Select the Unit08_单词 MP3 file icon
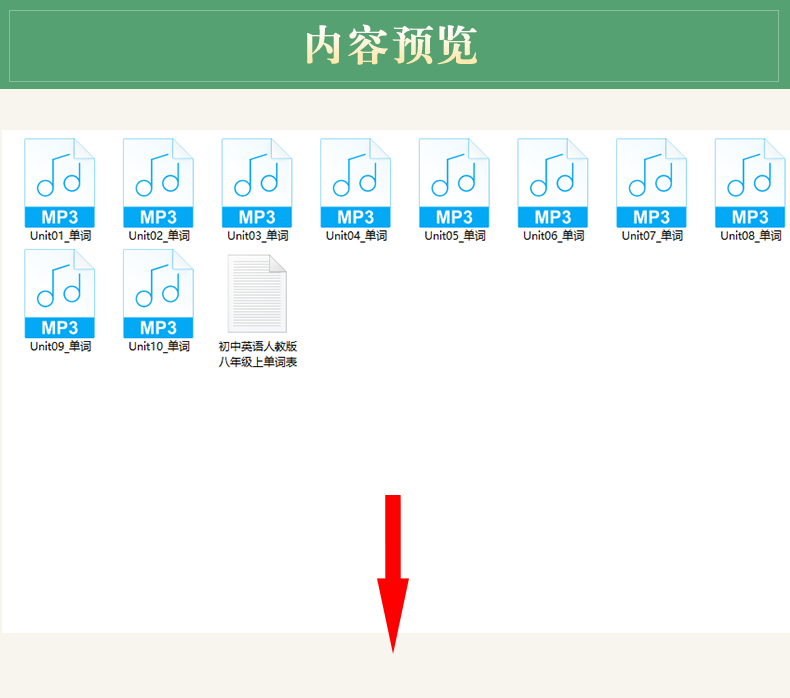This screenshot has height=698, width=790. (750, 183)
